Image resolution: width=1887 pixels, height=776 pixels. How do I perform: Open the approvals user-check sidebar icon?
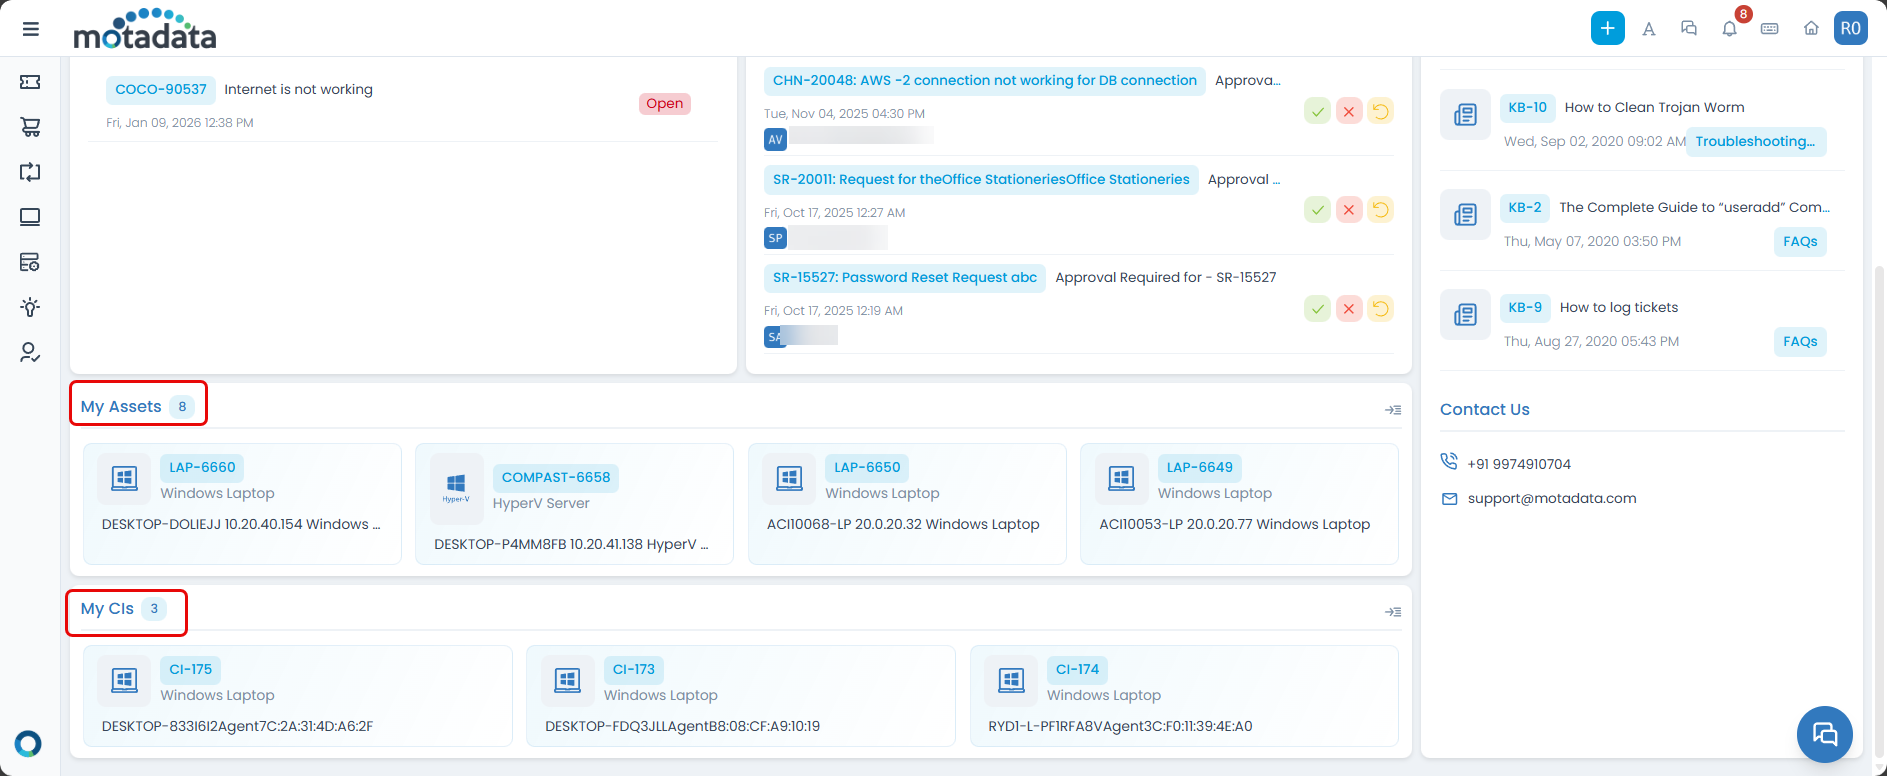coord(30,352)
